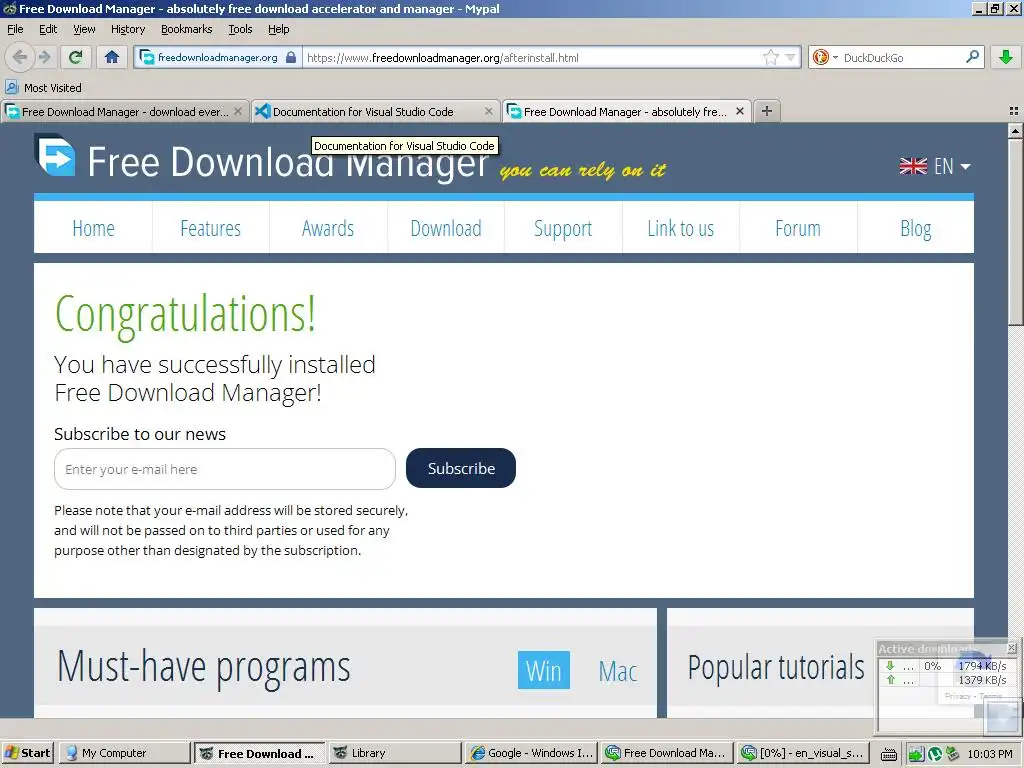The image size is (1024, 768).
Task: Click the UK flag language icon
Action: coord(913,167)
